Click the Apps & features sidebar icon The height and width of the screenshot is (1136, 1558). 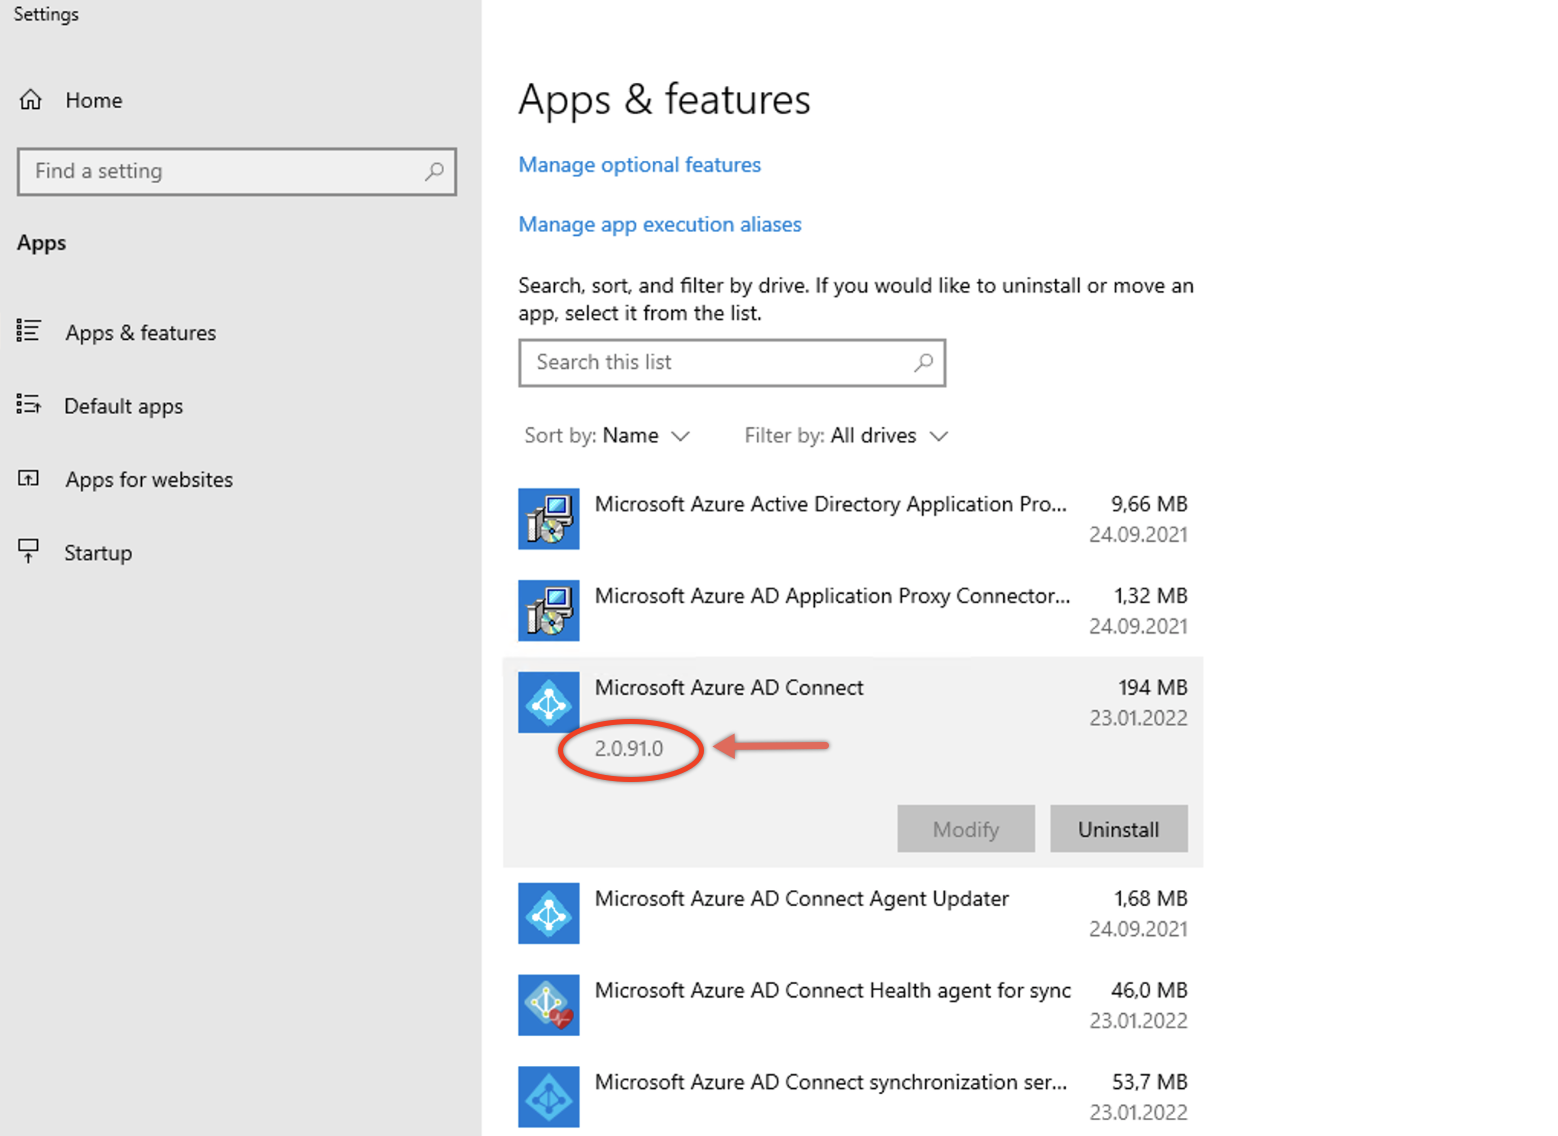tap(28, 331)
